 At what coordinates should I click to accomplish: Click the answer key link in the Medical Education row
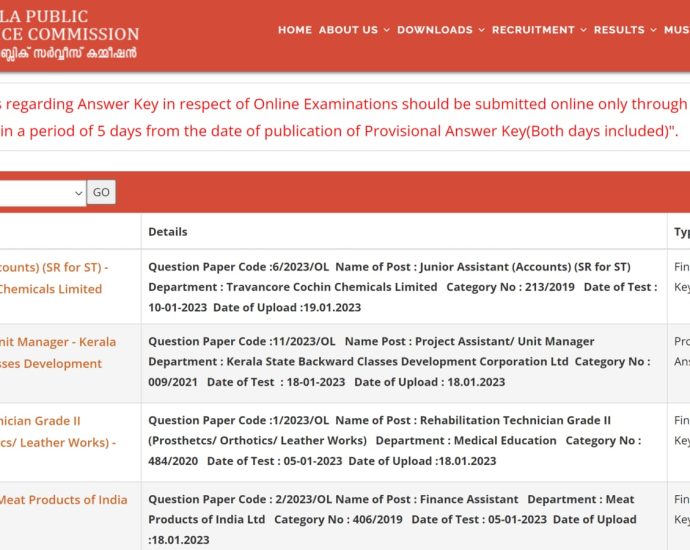pos(681,430)
